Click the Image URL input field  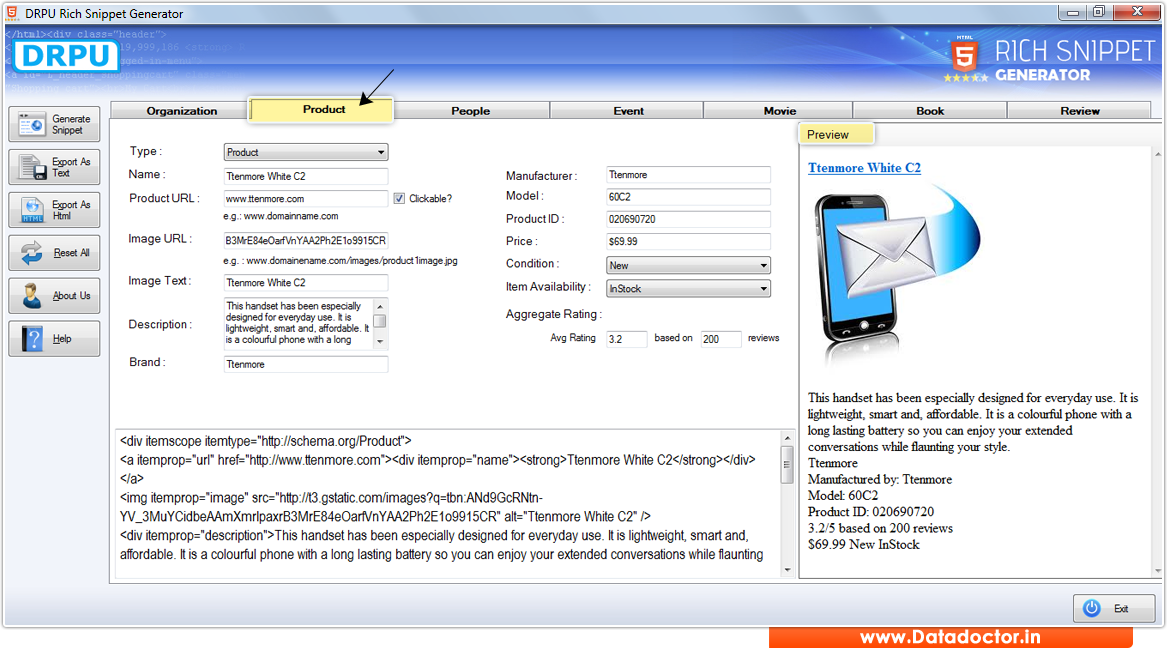pos(306,240)
